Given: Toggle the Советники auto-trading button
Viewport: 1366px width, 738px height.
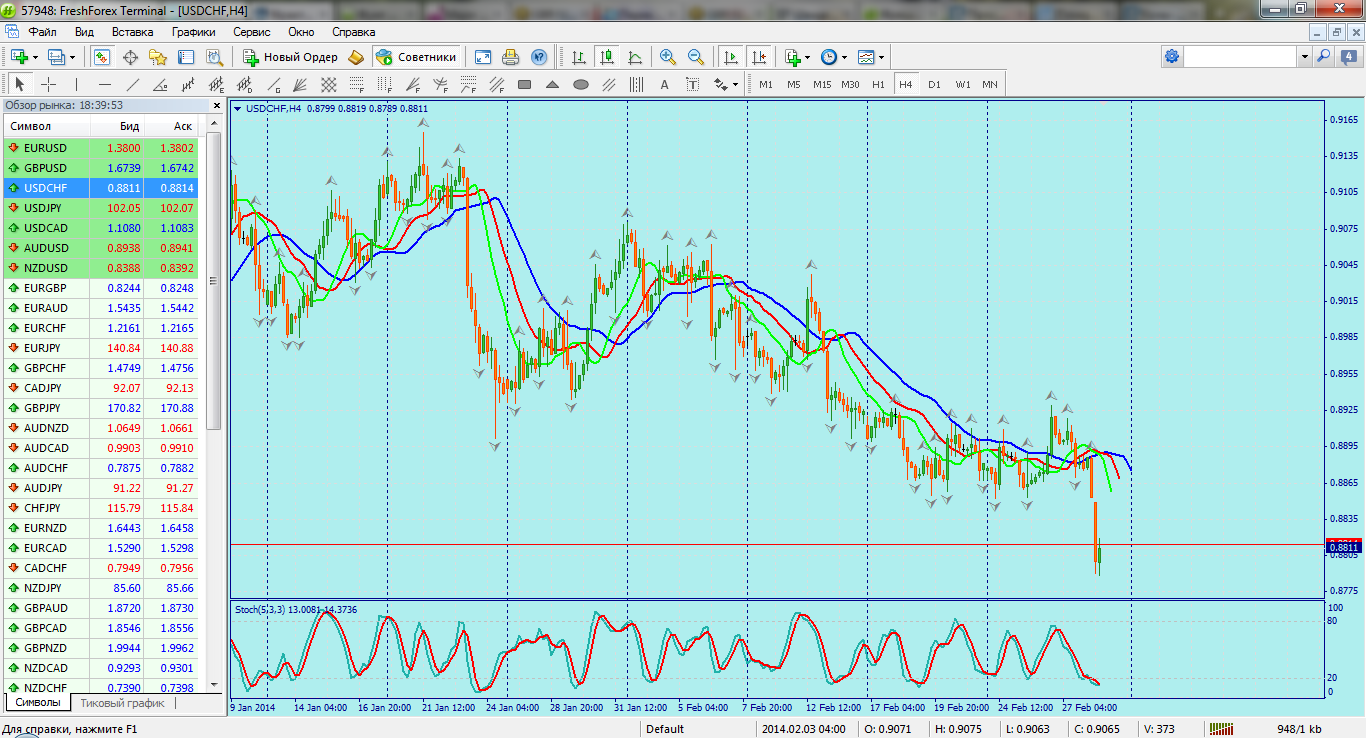Looking at the screenshot, I should 416,57.
